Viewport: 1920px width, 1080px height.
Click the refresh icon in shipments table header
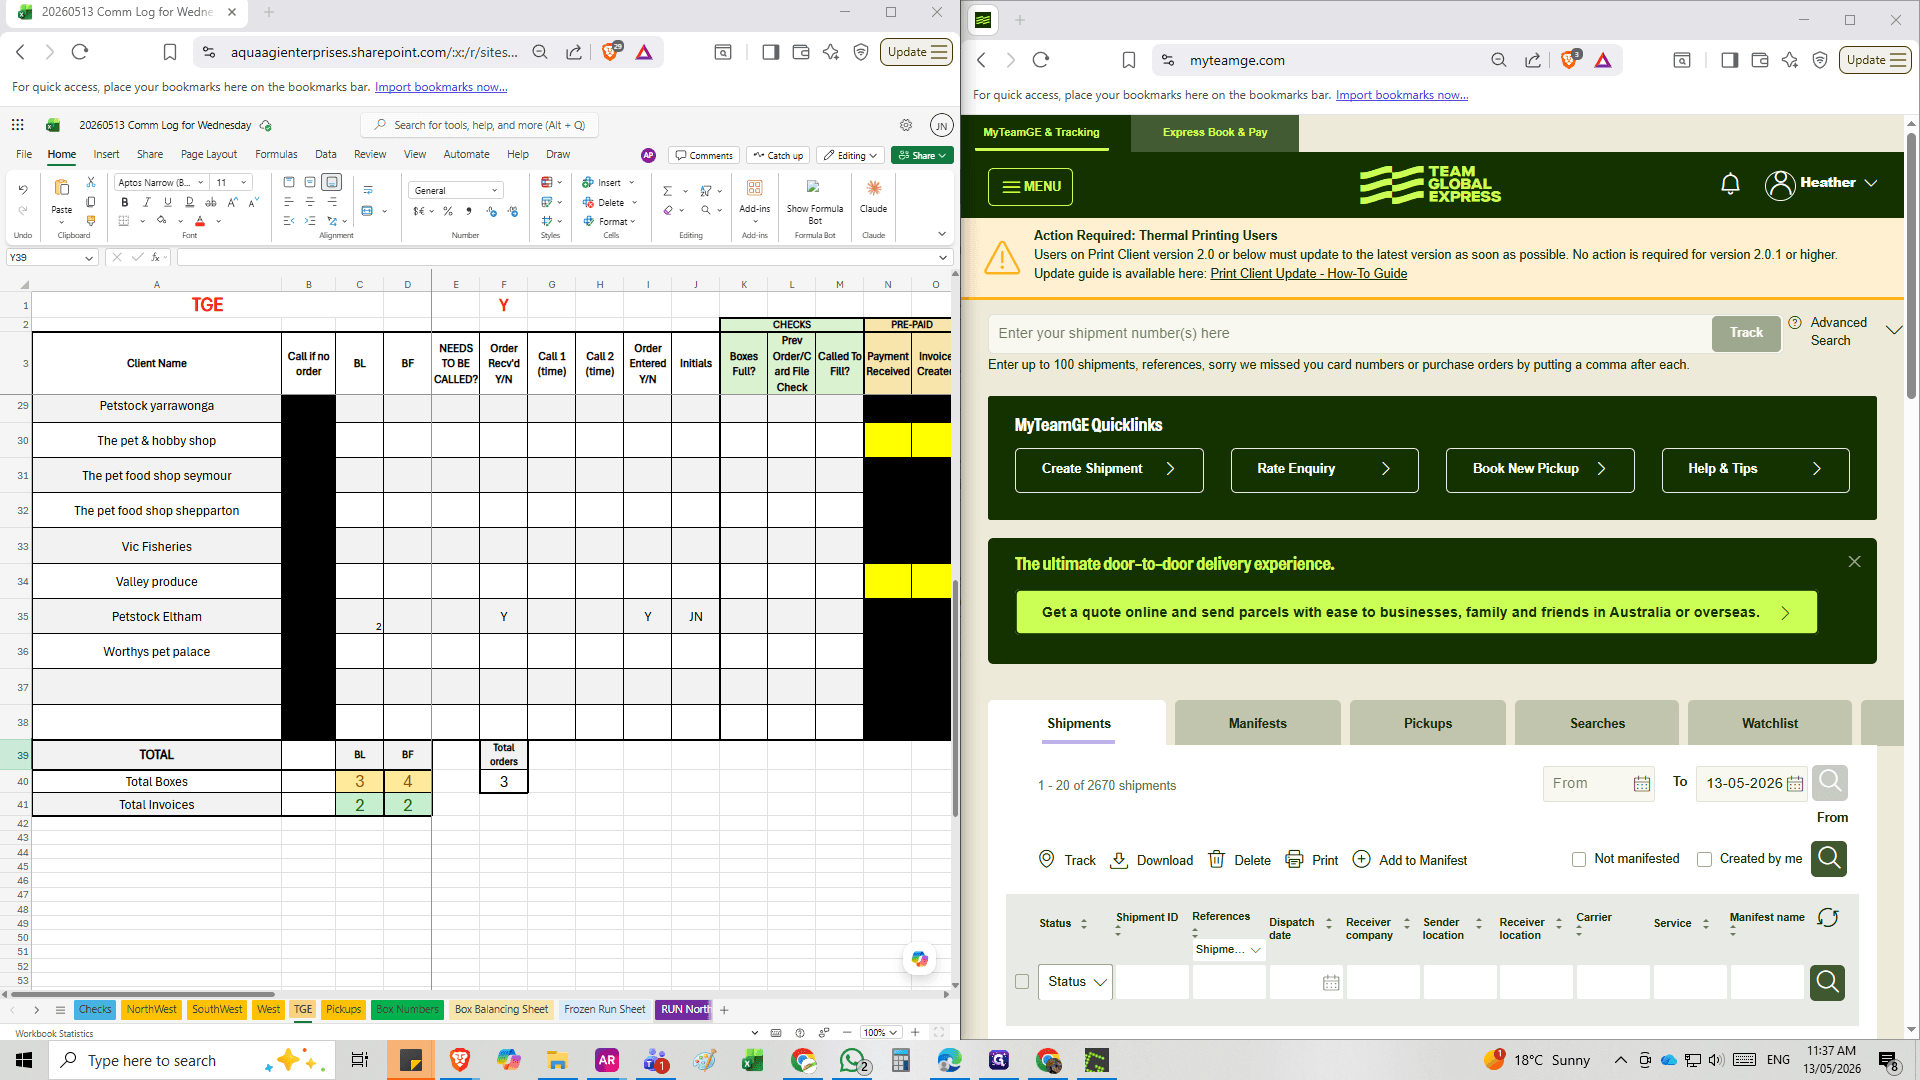tap(1828, 918)
